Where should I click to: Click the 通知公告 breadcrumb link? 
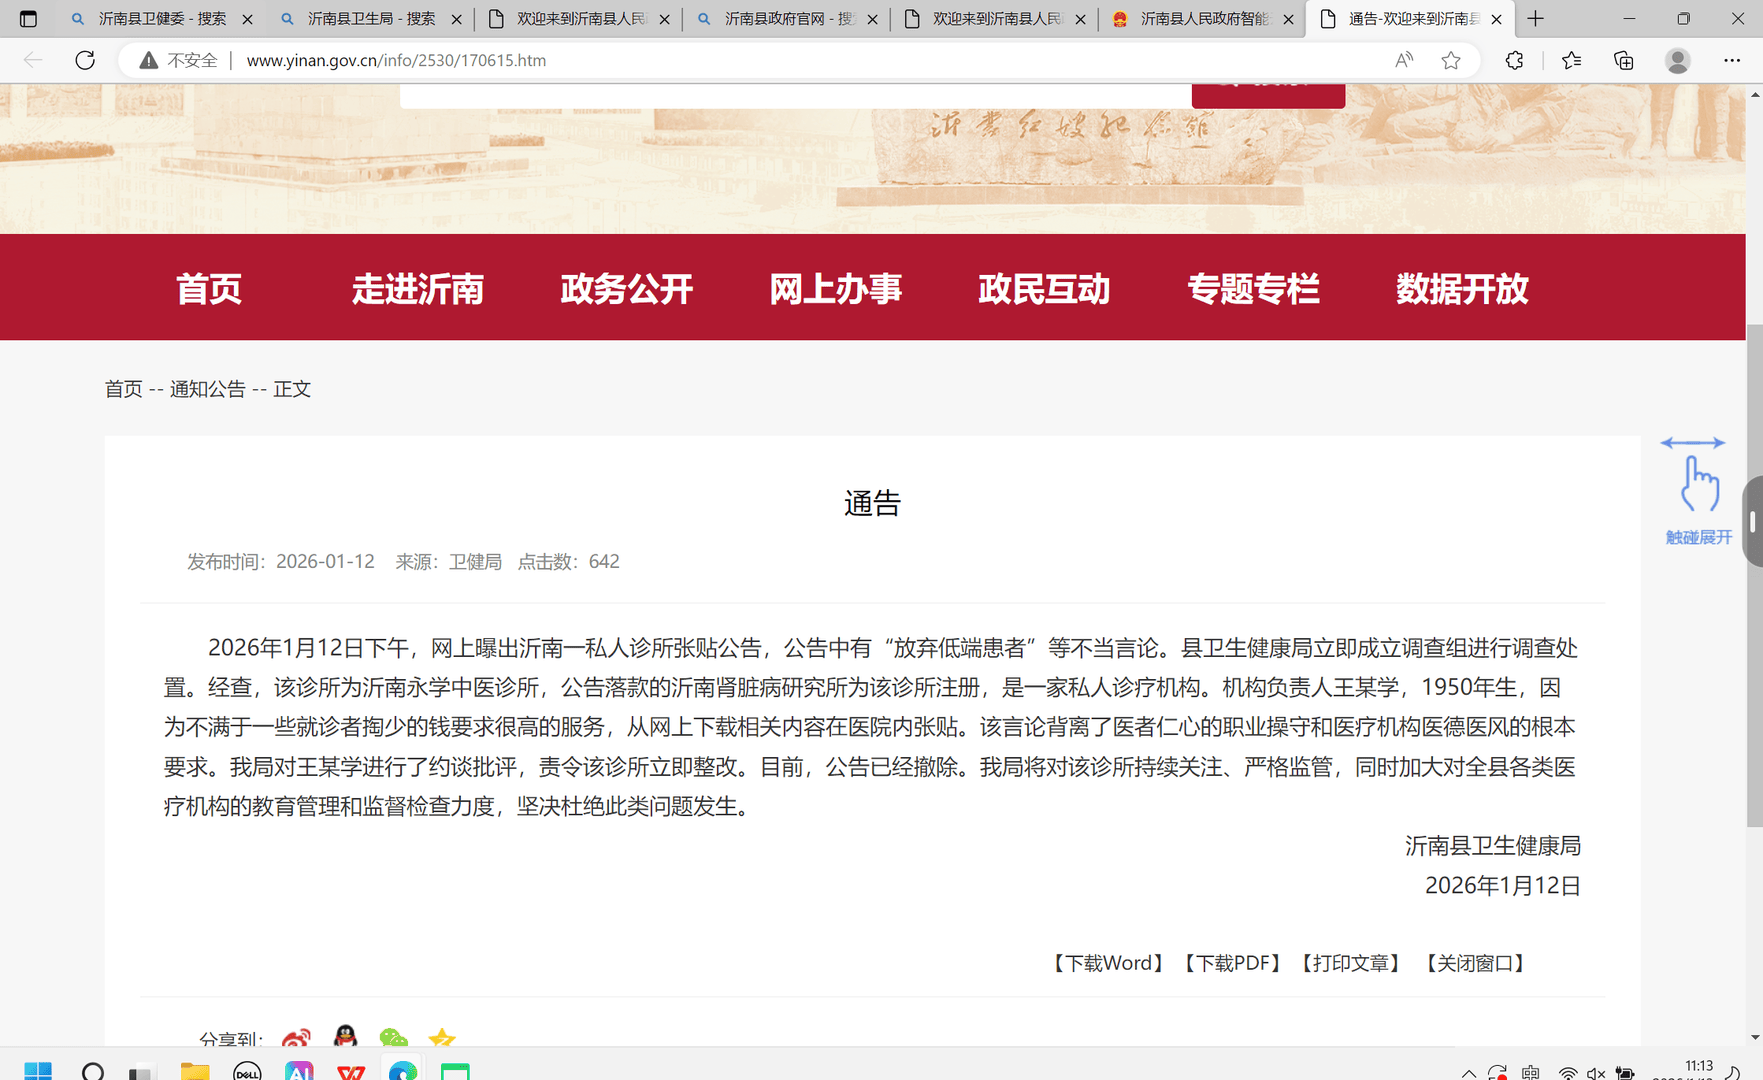click(x=207, y=389)
